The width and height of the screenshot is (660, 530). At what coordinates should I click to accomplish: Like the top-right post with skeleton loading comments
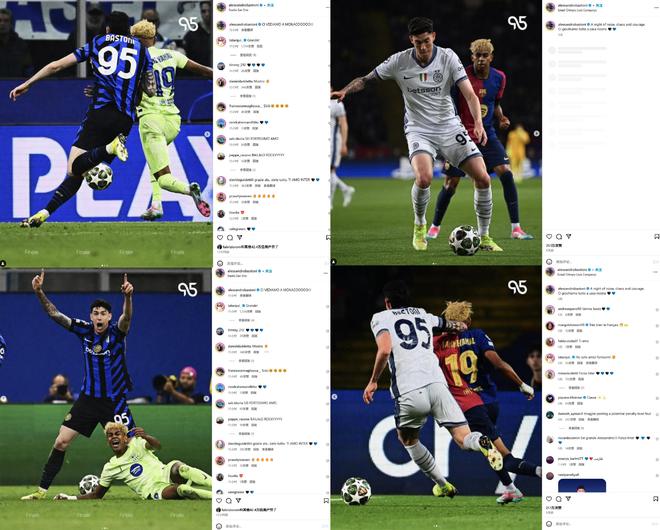(549, 237)
